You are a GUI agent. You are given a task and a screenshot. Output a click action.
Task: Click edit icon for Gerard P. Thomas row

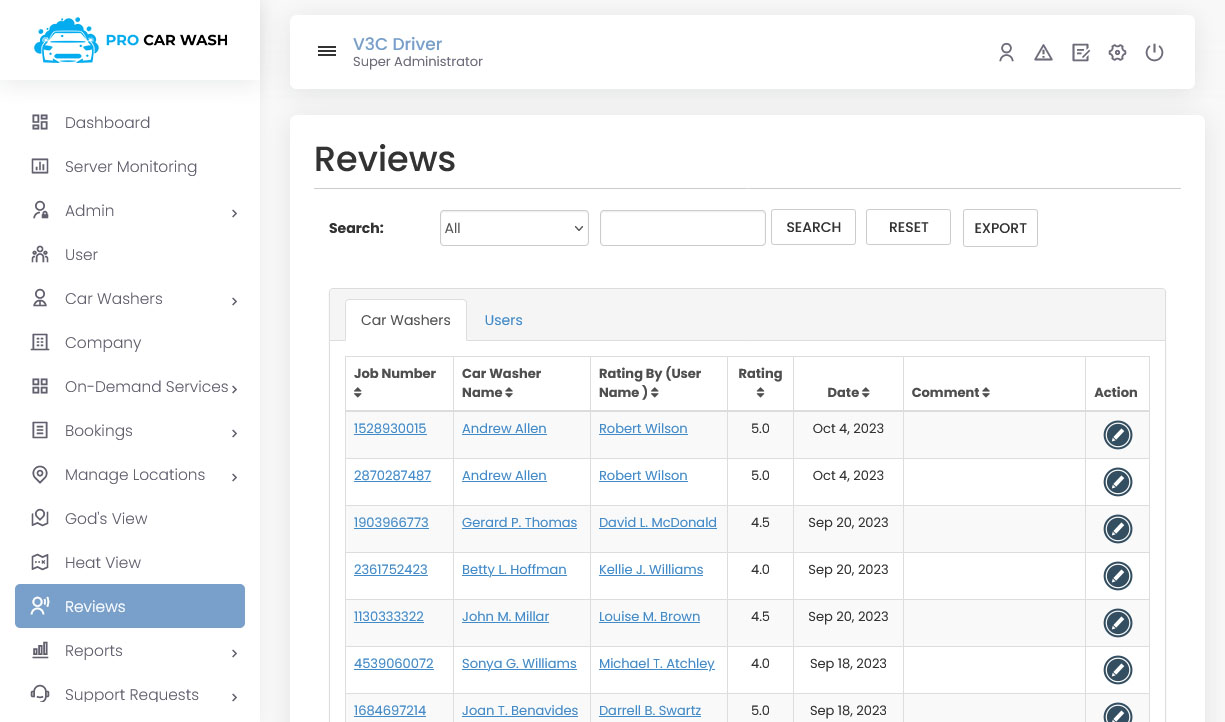tap(1117, 529)
